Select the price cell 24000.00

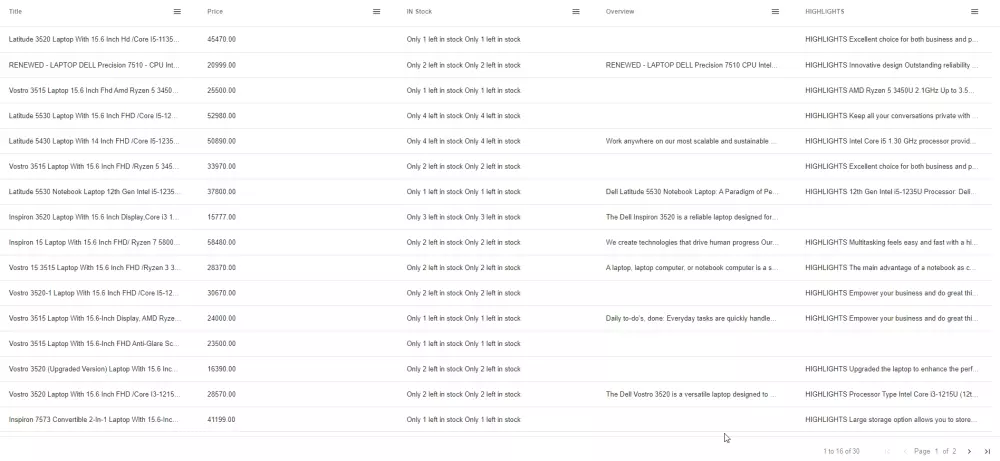tap(221, 318)
